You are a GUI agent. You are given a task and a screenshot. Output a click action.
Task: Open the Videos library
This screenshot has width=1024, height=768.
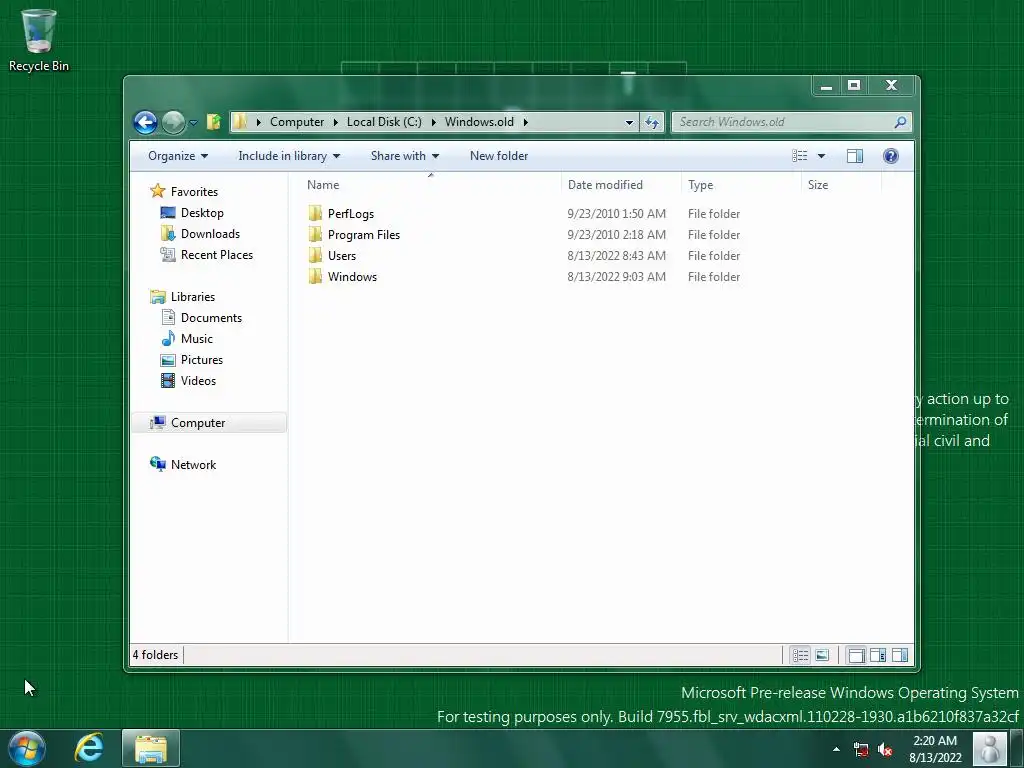198,381
